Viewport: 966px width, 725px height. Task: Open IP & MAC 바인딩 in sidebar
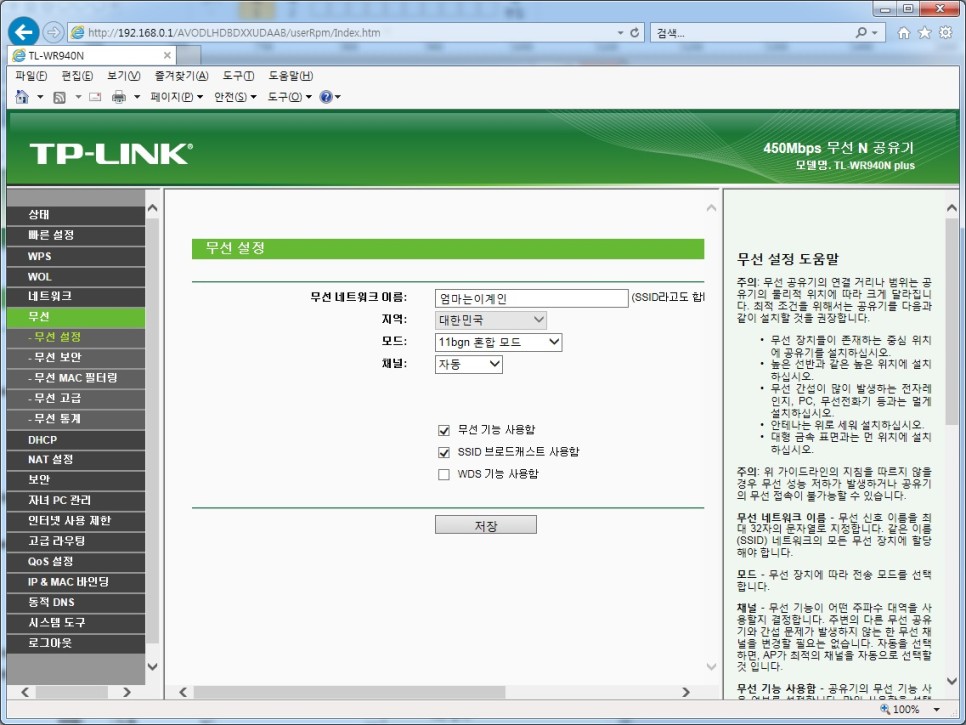(76, 582)
